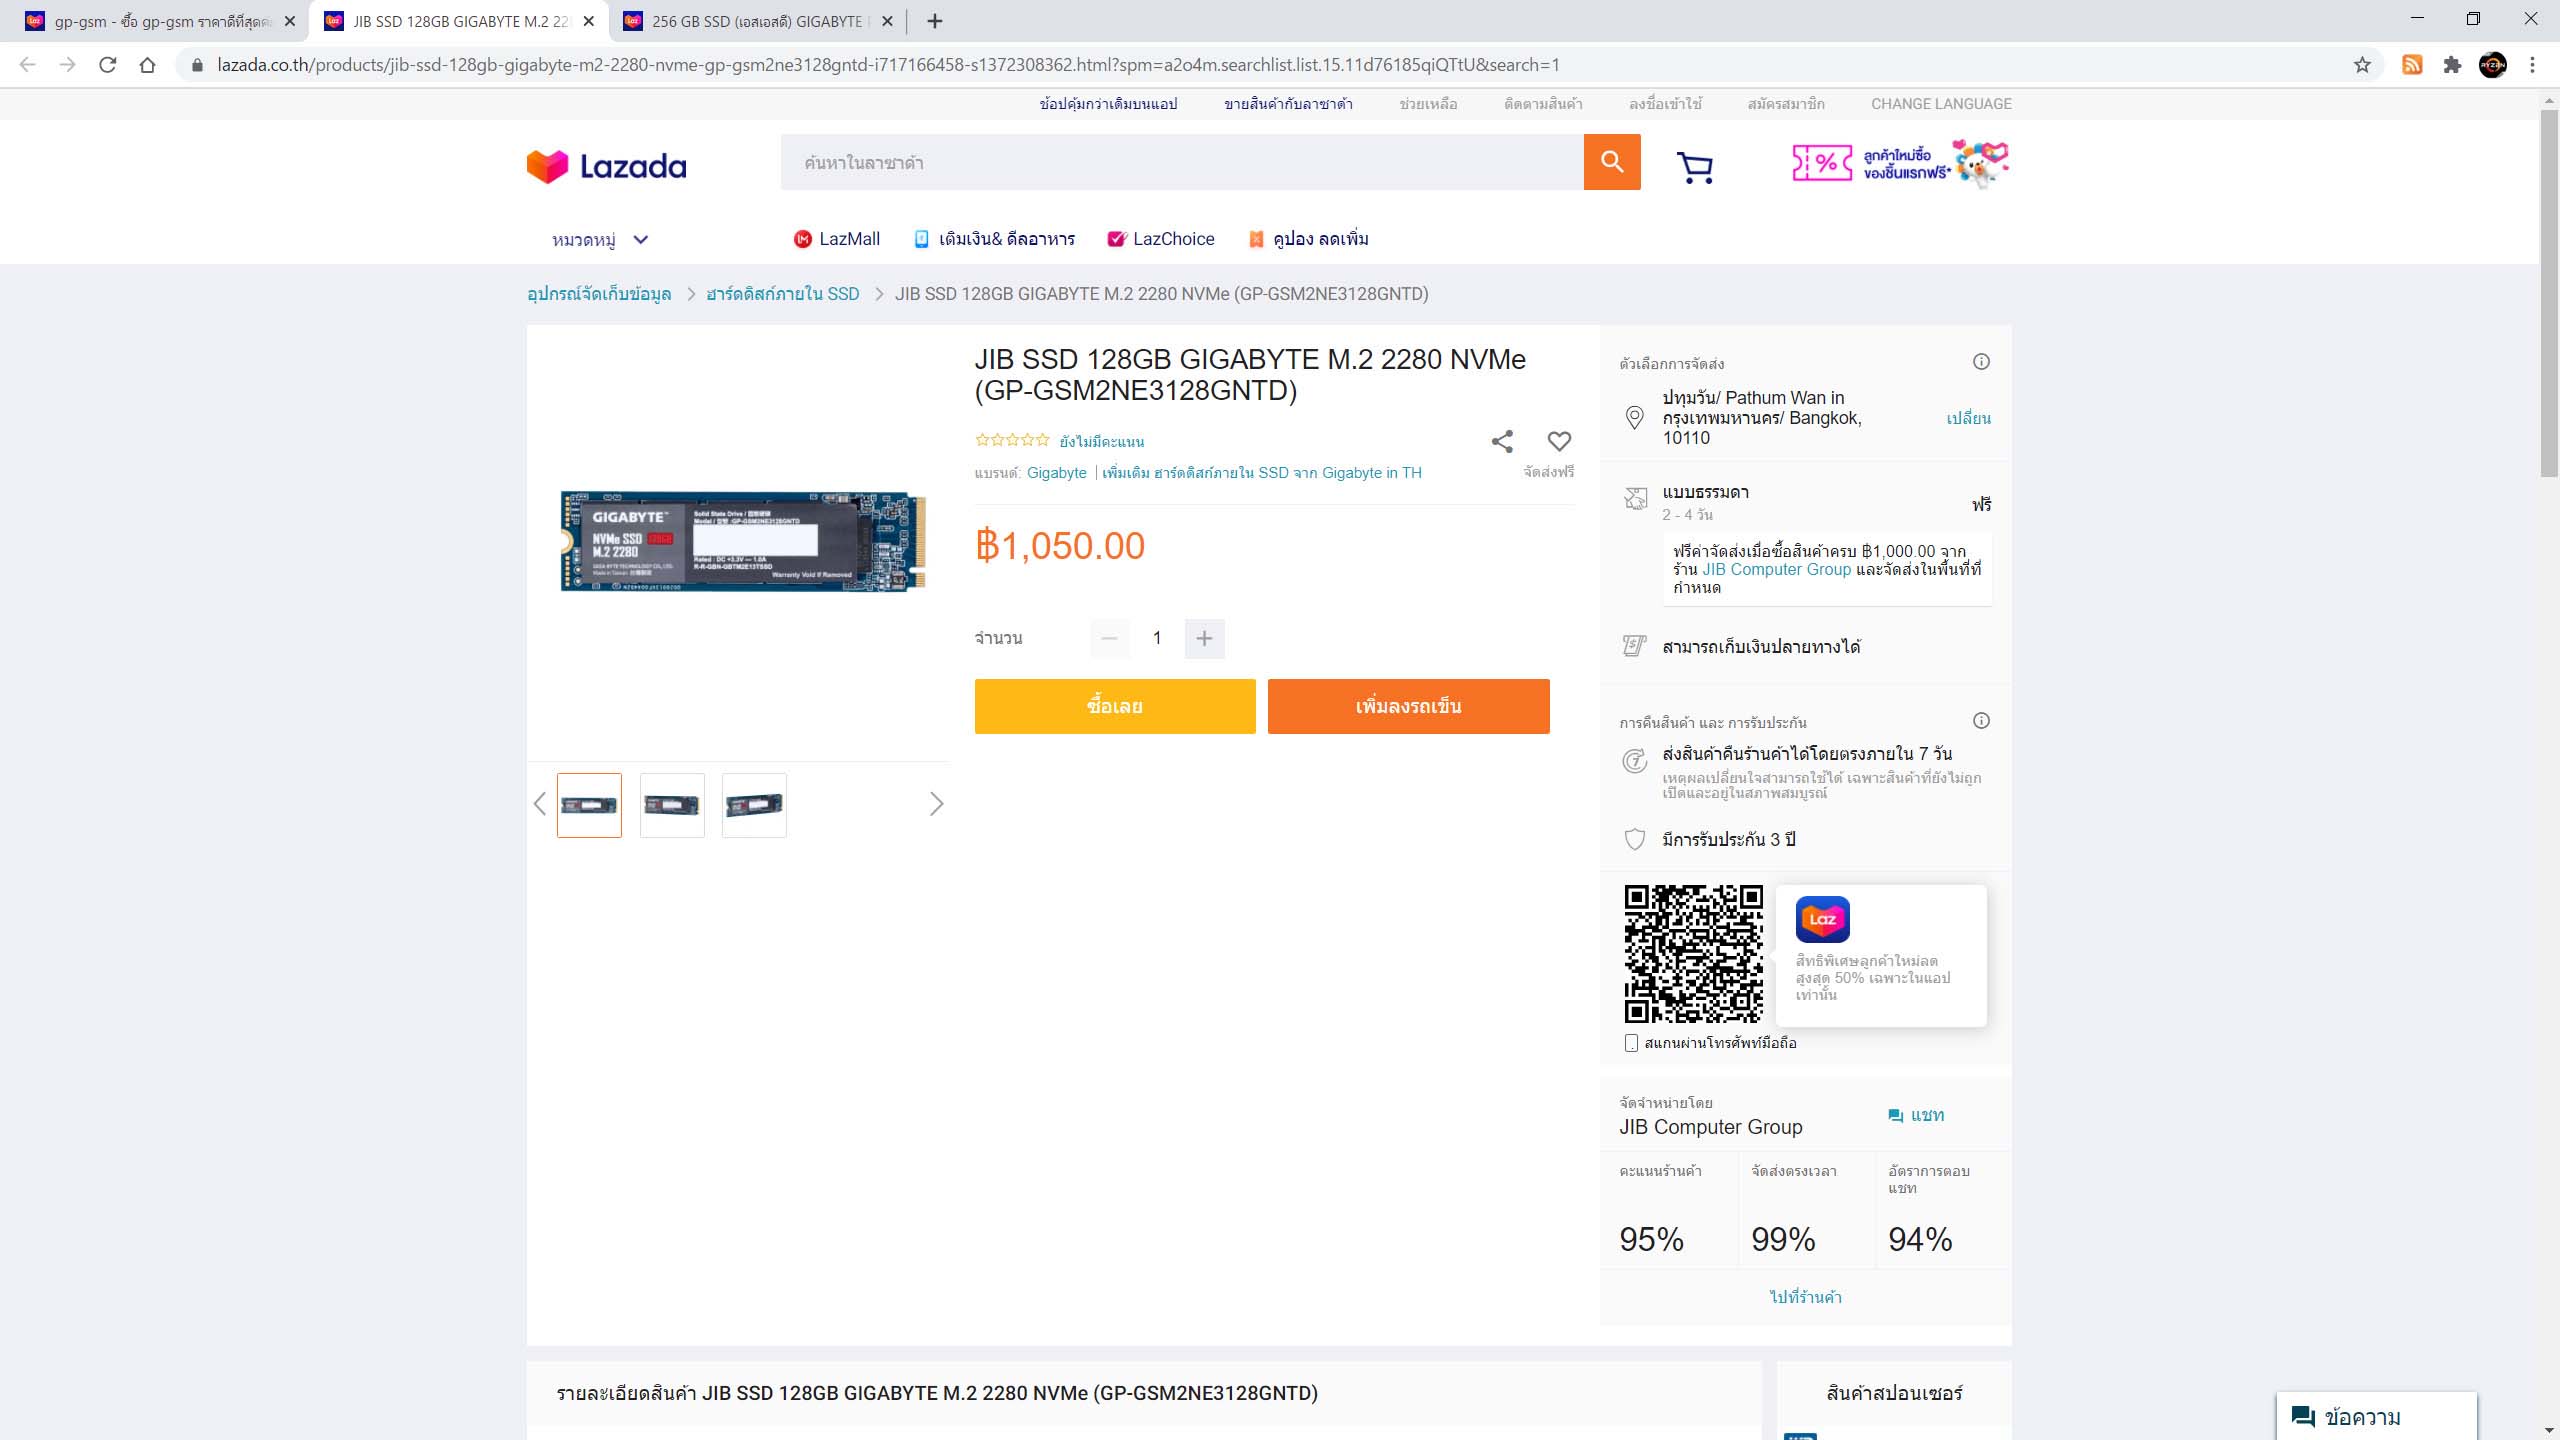Tick the scan via mobile checkbox
This screenshot has width=2560, height=1440.
(x=1631, y=1043)
